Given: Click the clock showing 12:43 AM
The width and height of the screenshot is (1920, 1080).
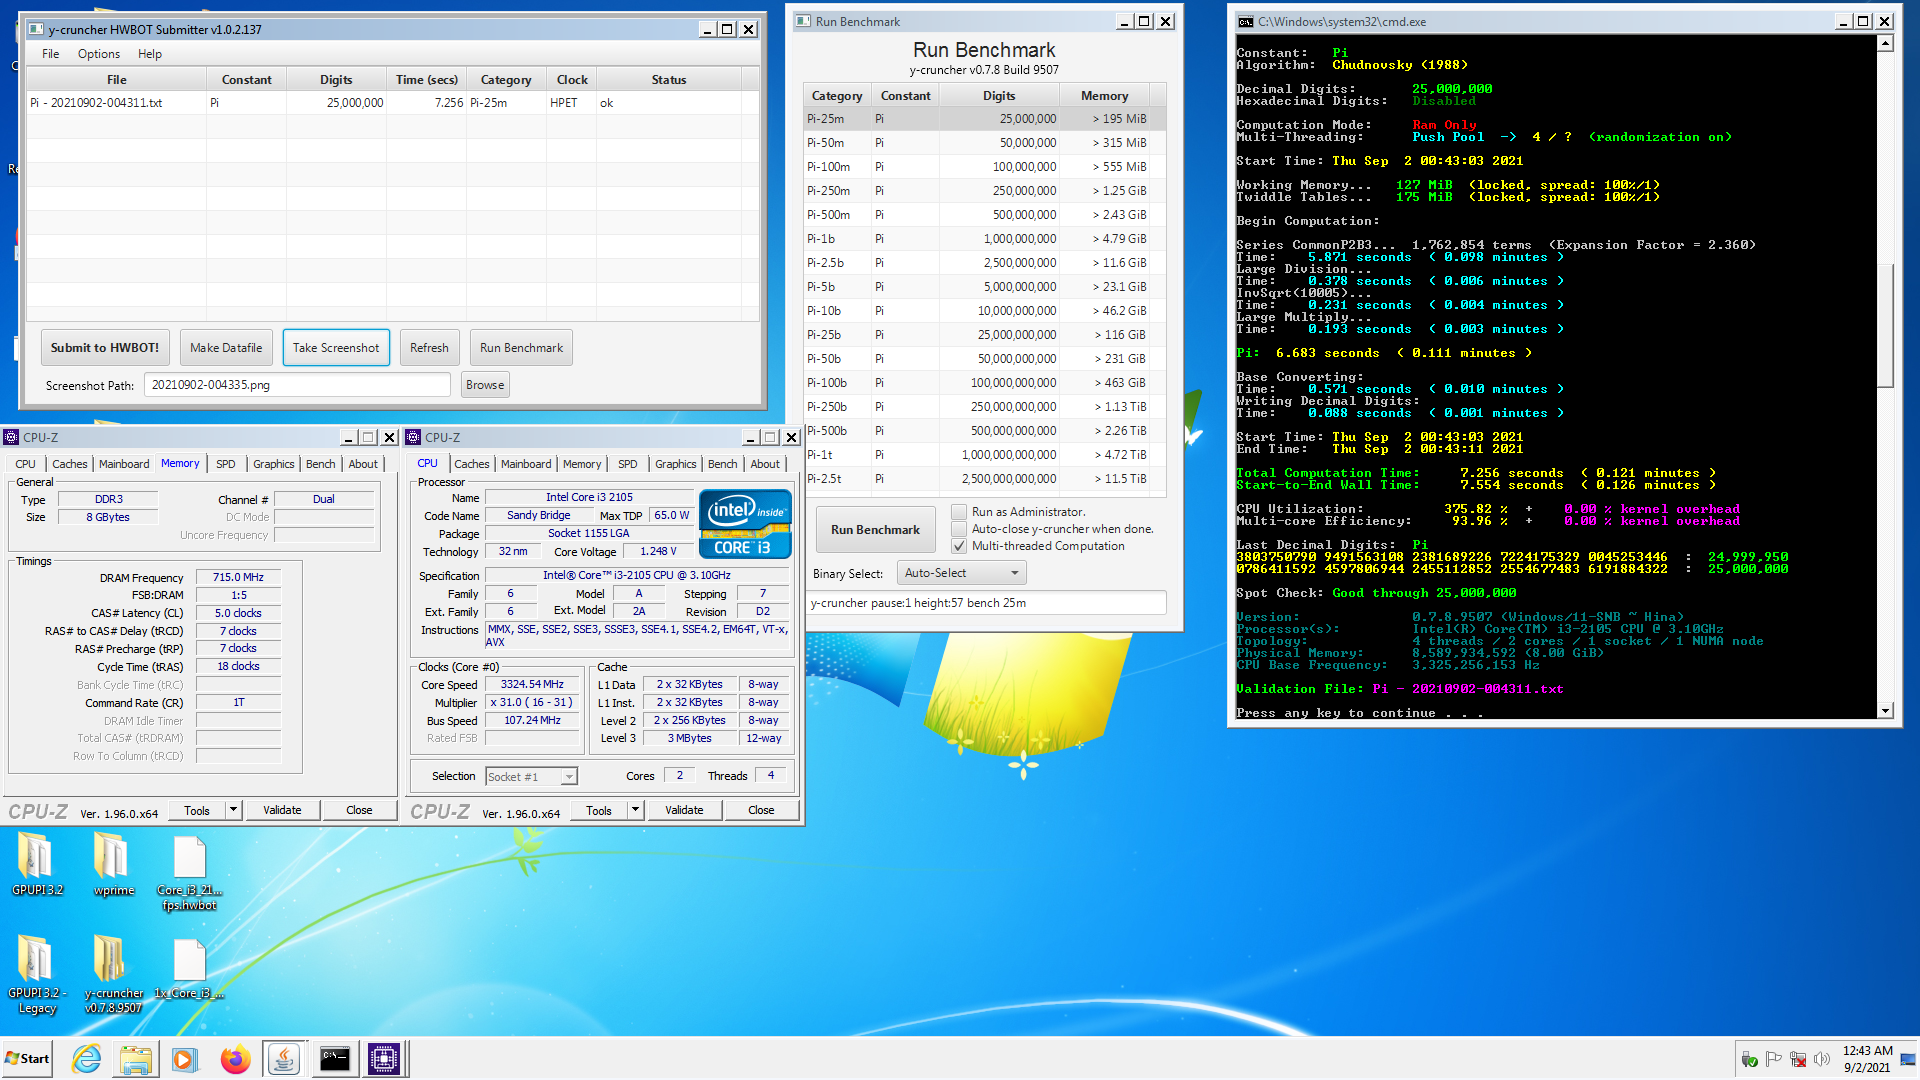Looking at the screenshot, I should 1867,1051.
